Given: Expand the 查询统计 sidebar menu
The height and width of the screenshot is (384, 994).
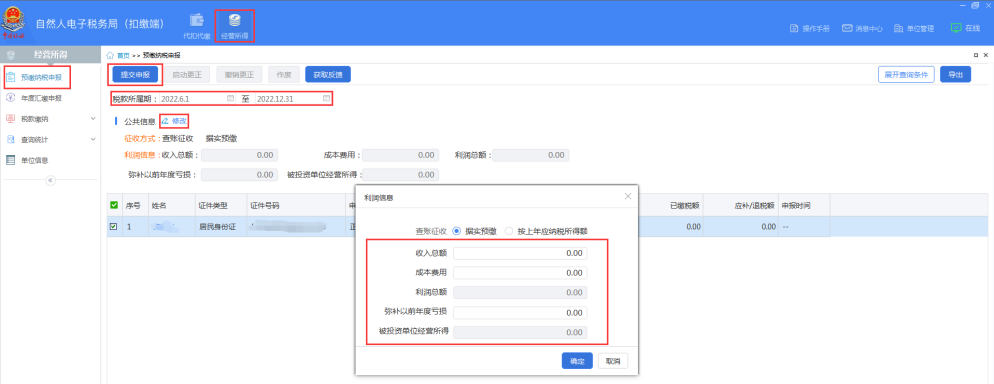Looking at the screenshot, I should 93,139.
